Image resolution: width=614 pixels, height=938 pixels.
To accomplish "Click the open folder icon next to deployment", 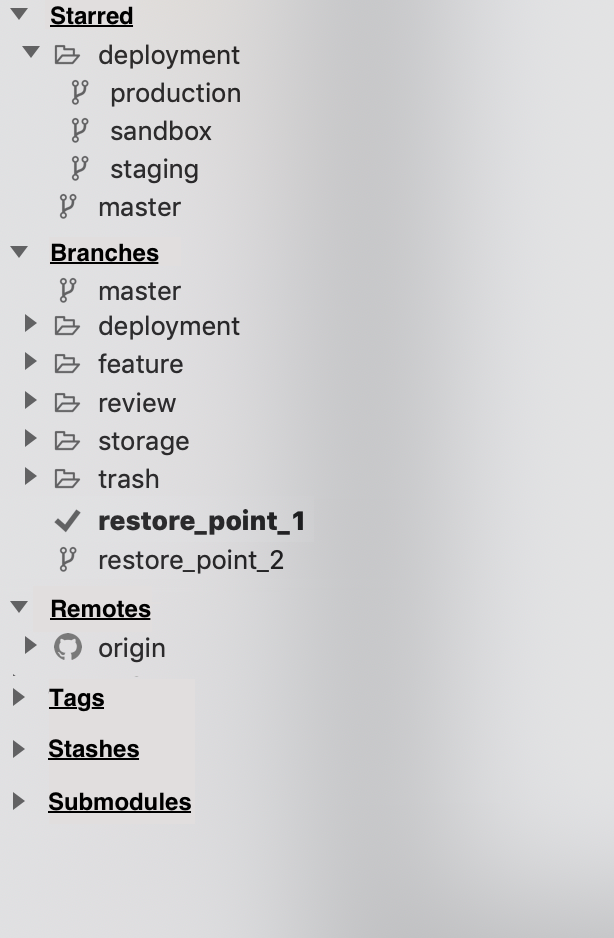I will (x=67, y=55).
